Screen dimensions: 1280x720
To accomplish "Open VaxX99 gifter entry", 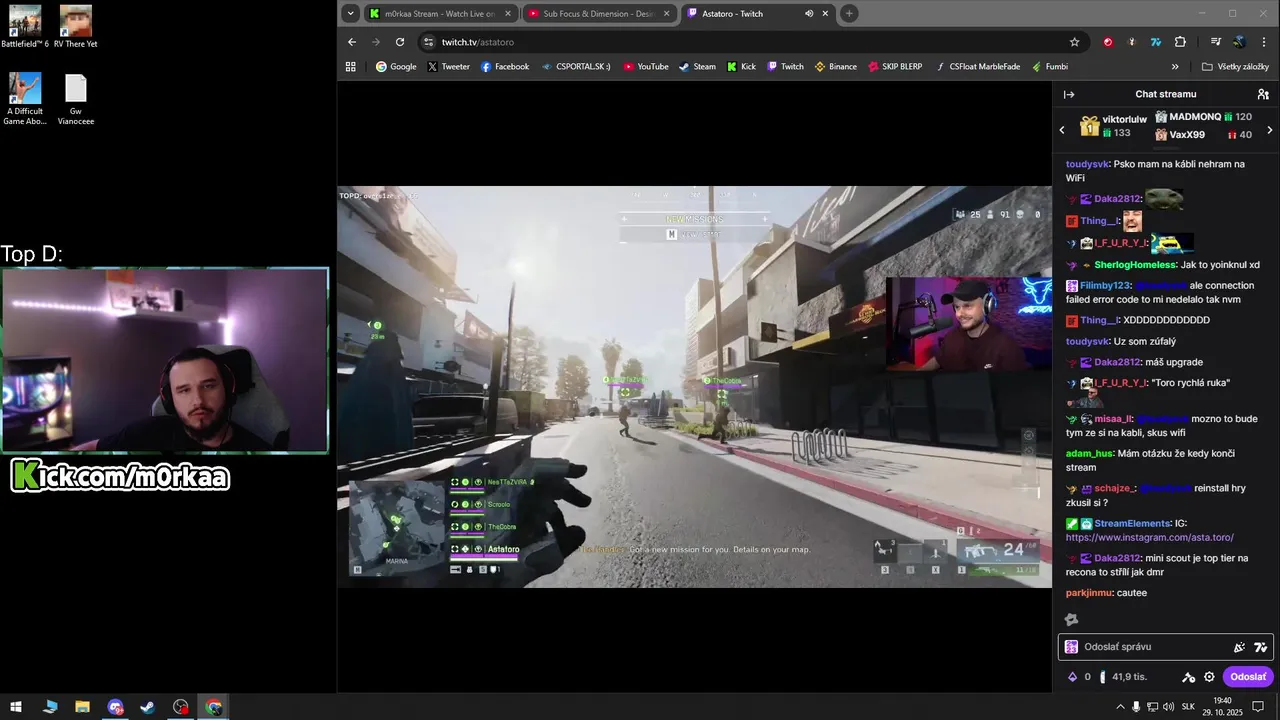I will [1203, 135].
